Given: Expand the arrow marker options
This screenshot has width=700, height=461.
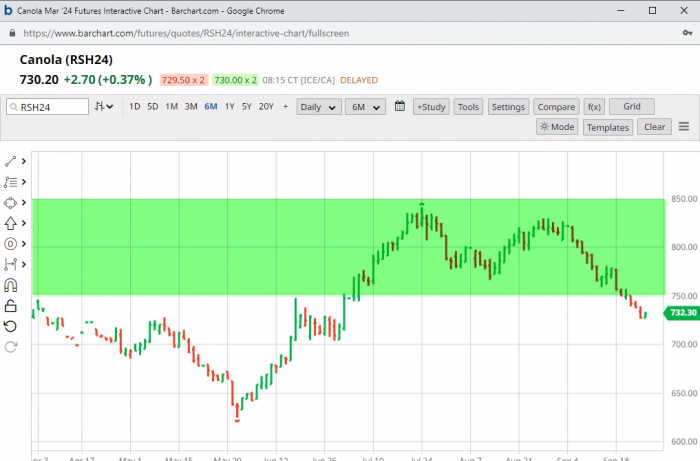Looking at the screenshot, I should click(x=24, y=223).
